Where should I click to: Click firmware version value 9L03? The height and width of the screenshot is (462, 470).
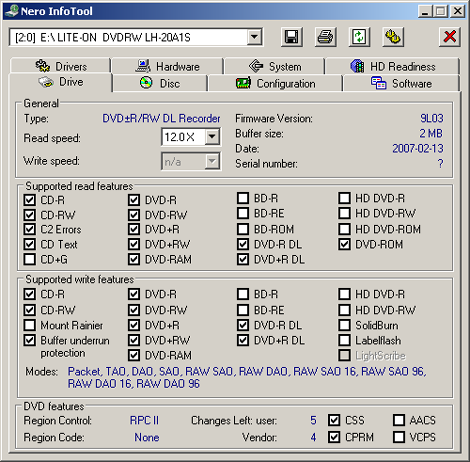click(x=432, y=118)
